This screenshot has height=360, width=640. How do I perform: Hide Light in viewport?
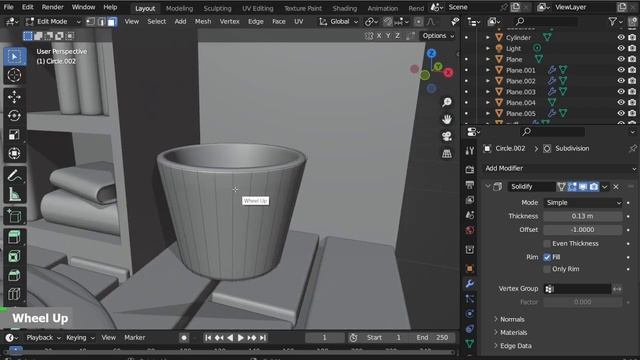(621, 48)
